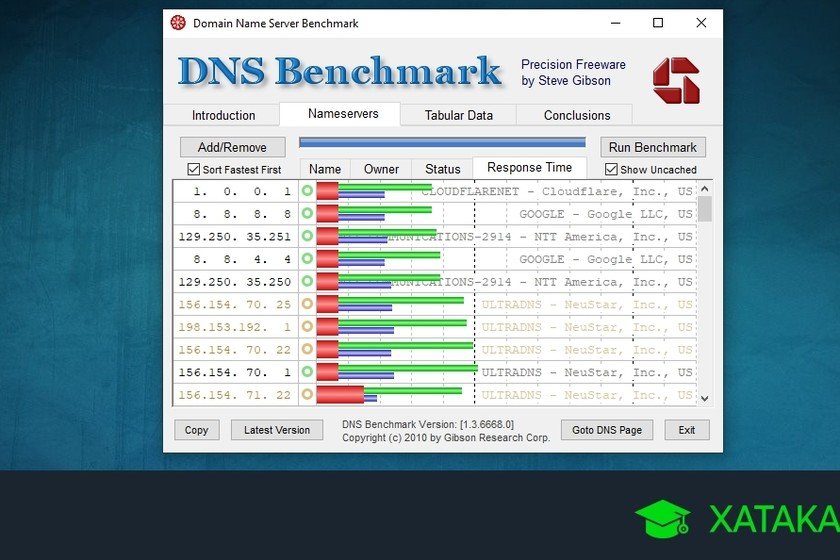Select the Introduction tab

point(223,115)
